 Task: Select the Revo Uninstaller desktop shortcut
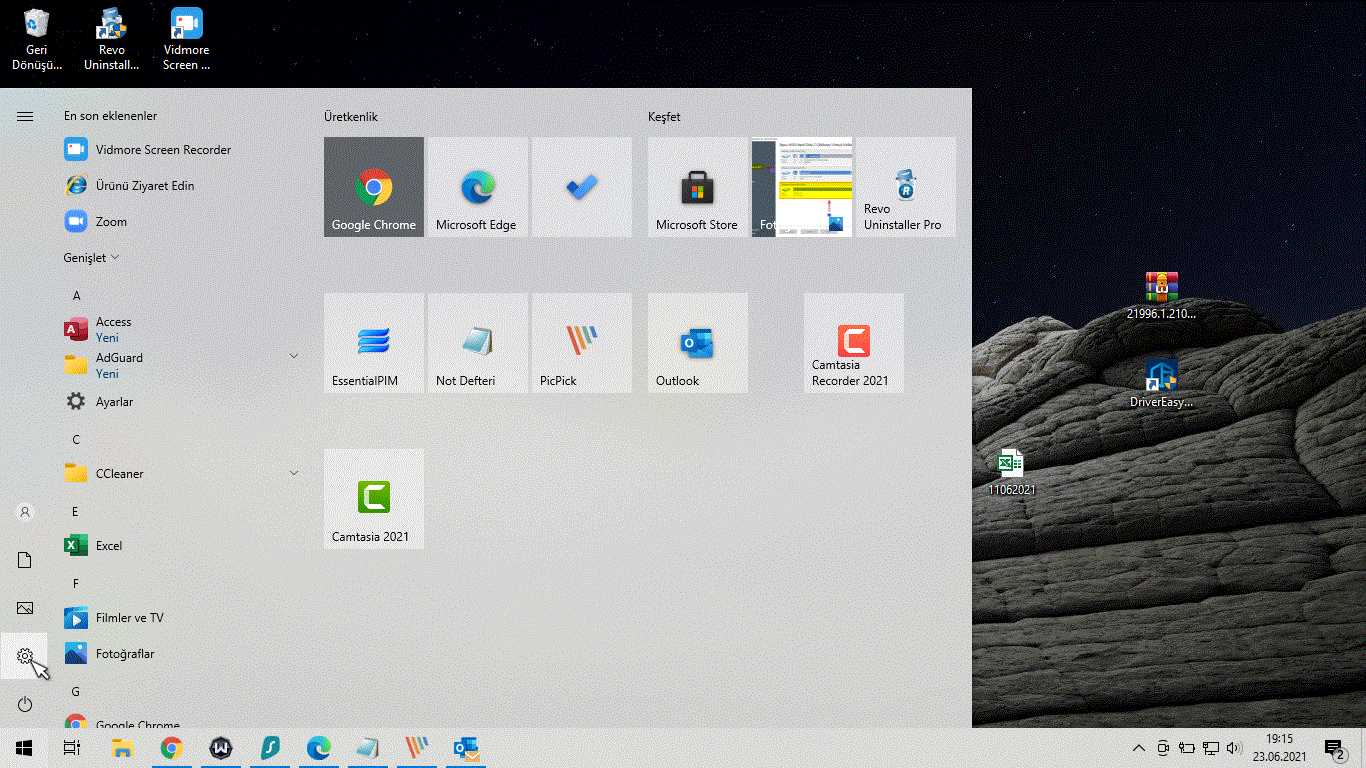coord(112,40)
